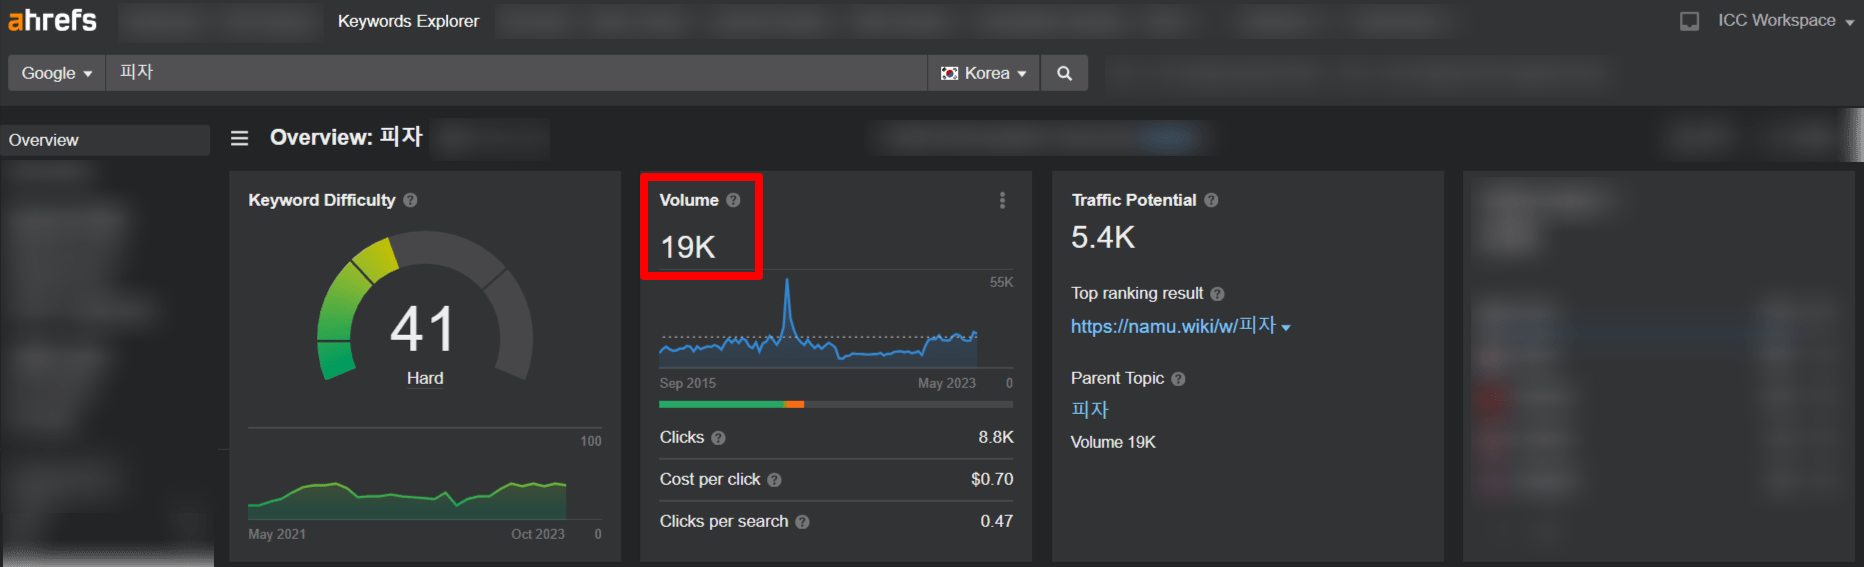Open the hamburger menu beside Overview
Viewport: 1864px width, 567px height.
pyautogui.click(x=239, y=138)
